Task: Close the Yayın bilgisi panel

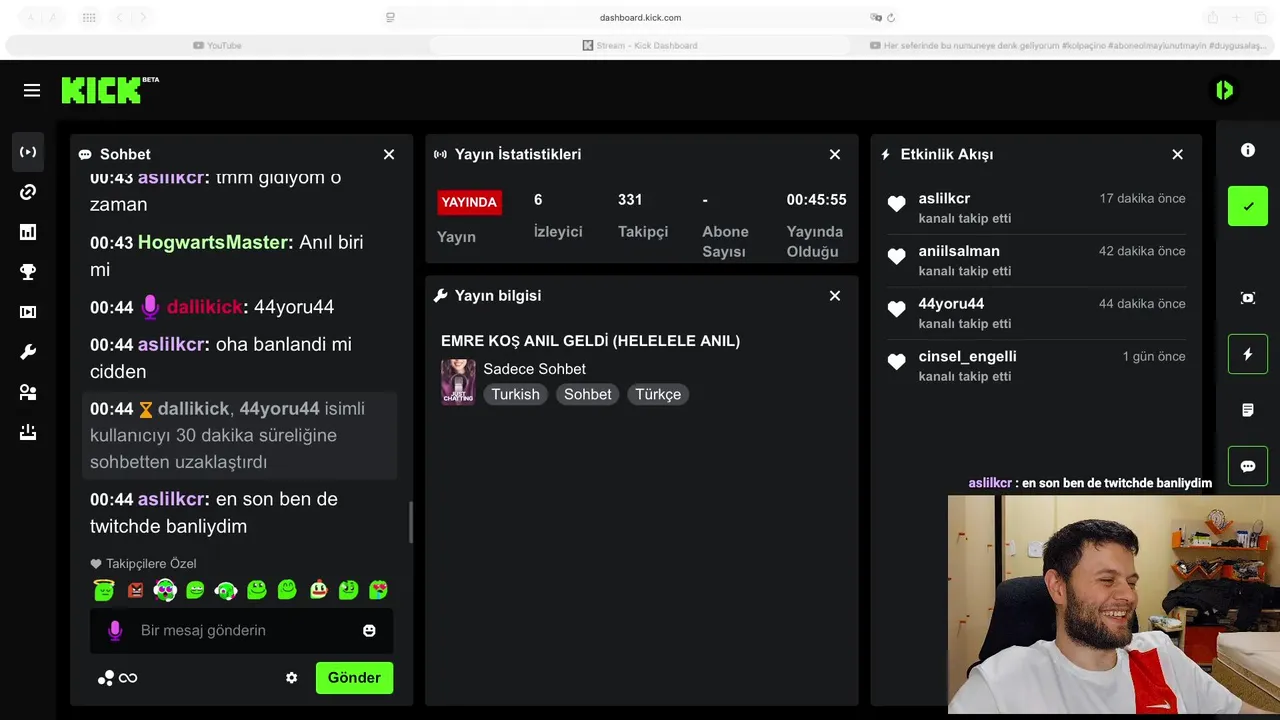Action: coord(835,296)
